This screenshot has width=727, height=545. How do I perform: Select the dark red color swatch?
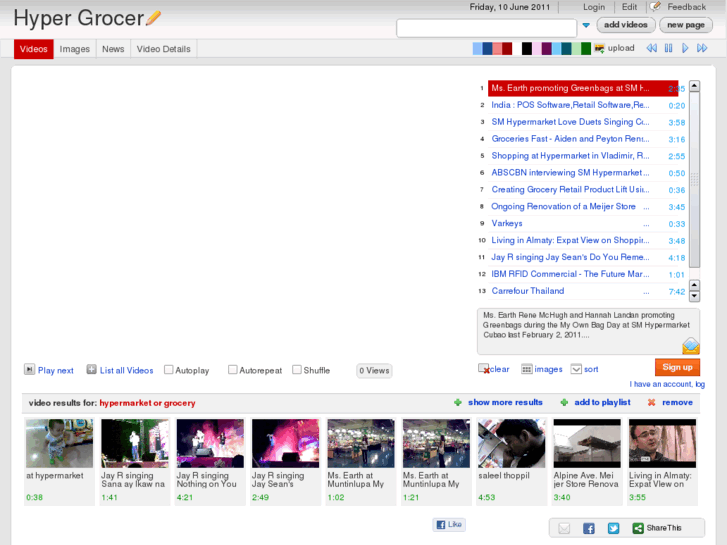[x=507, y=49]
